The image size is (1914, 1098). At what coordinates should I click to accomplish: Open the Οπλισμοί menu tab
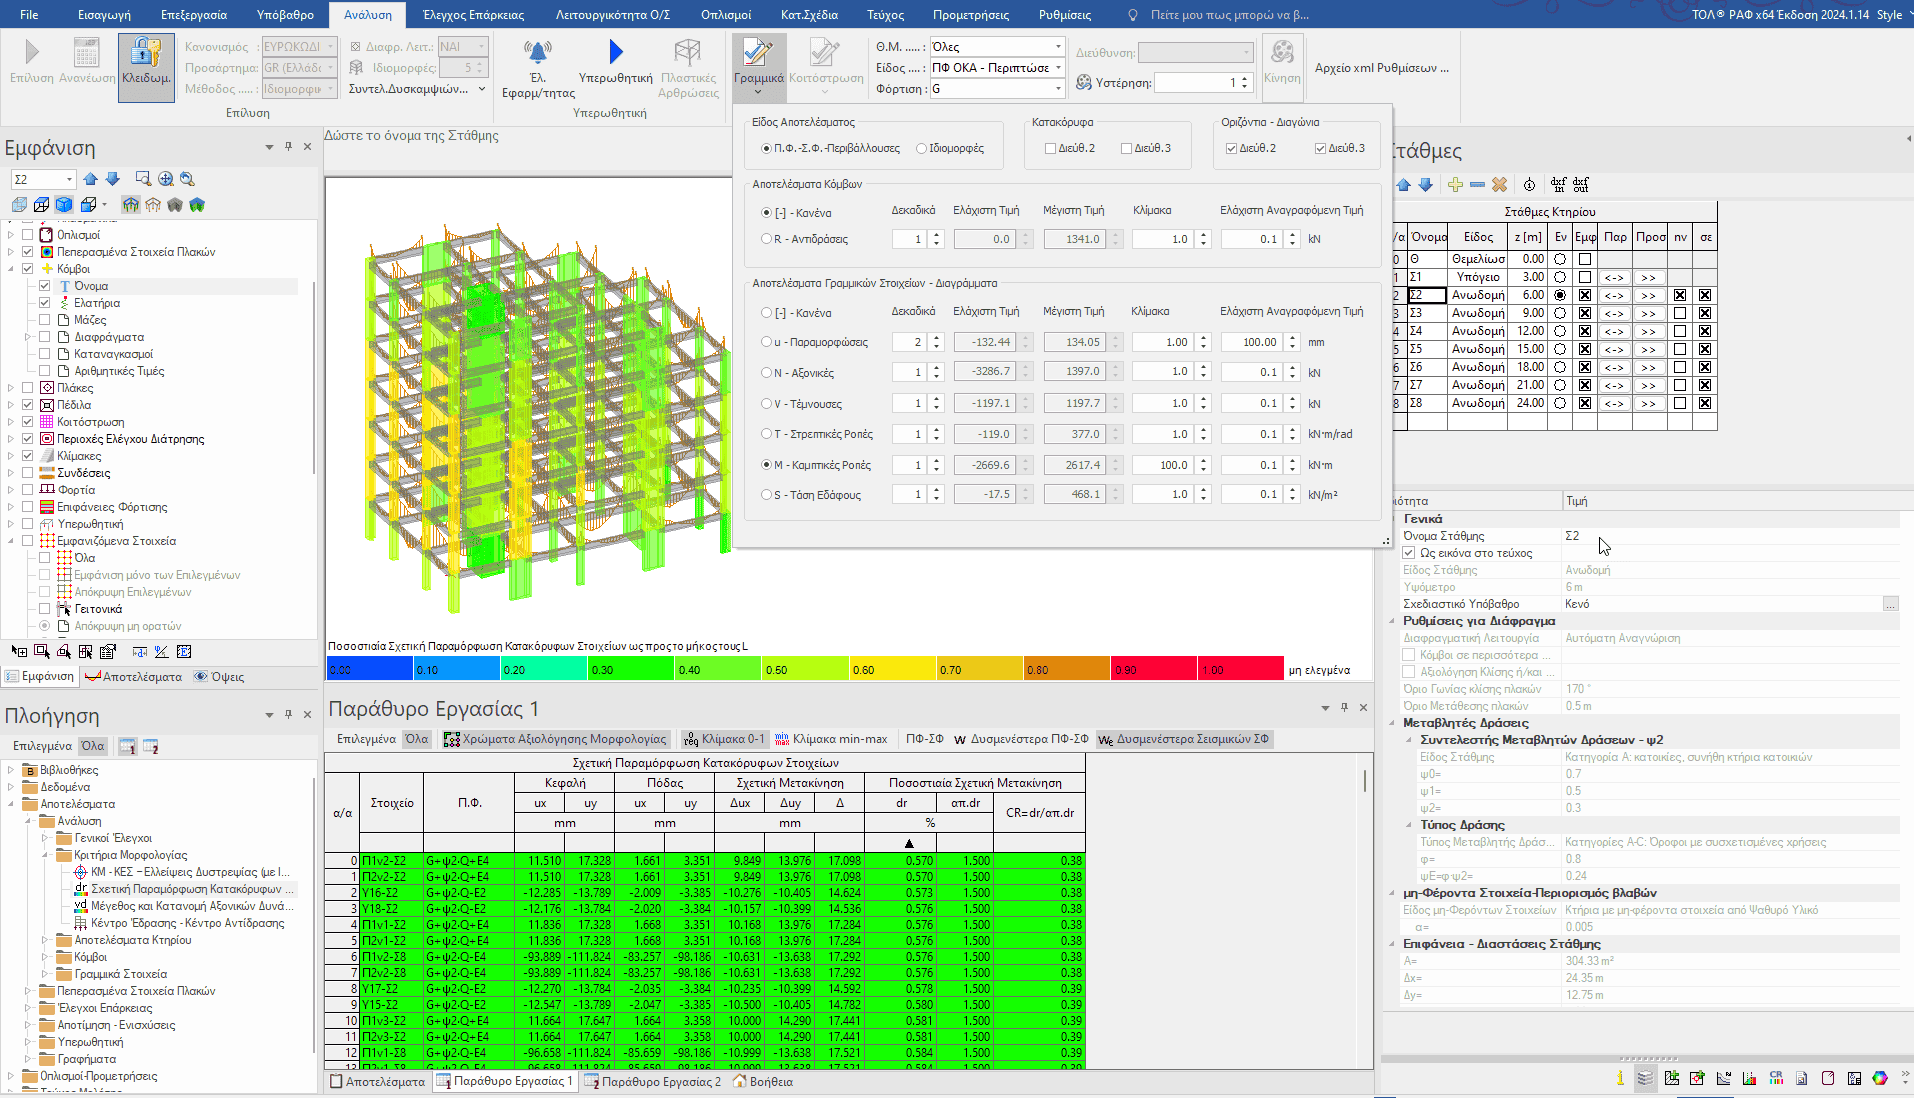pyautogui.click(x=726, y=15)
